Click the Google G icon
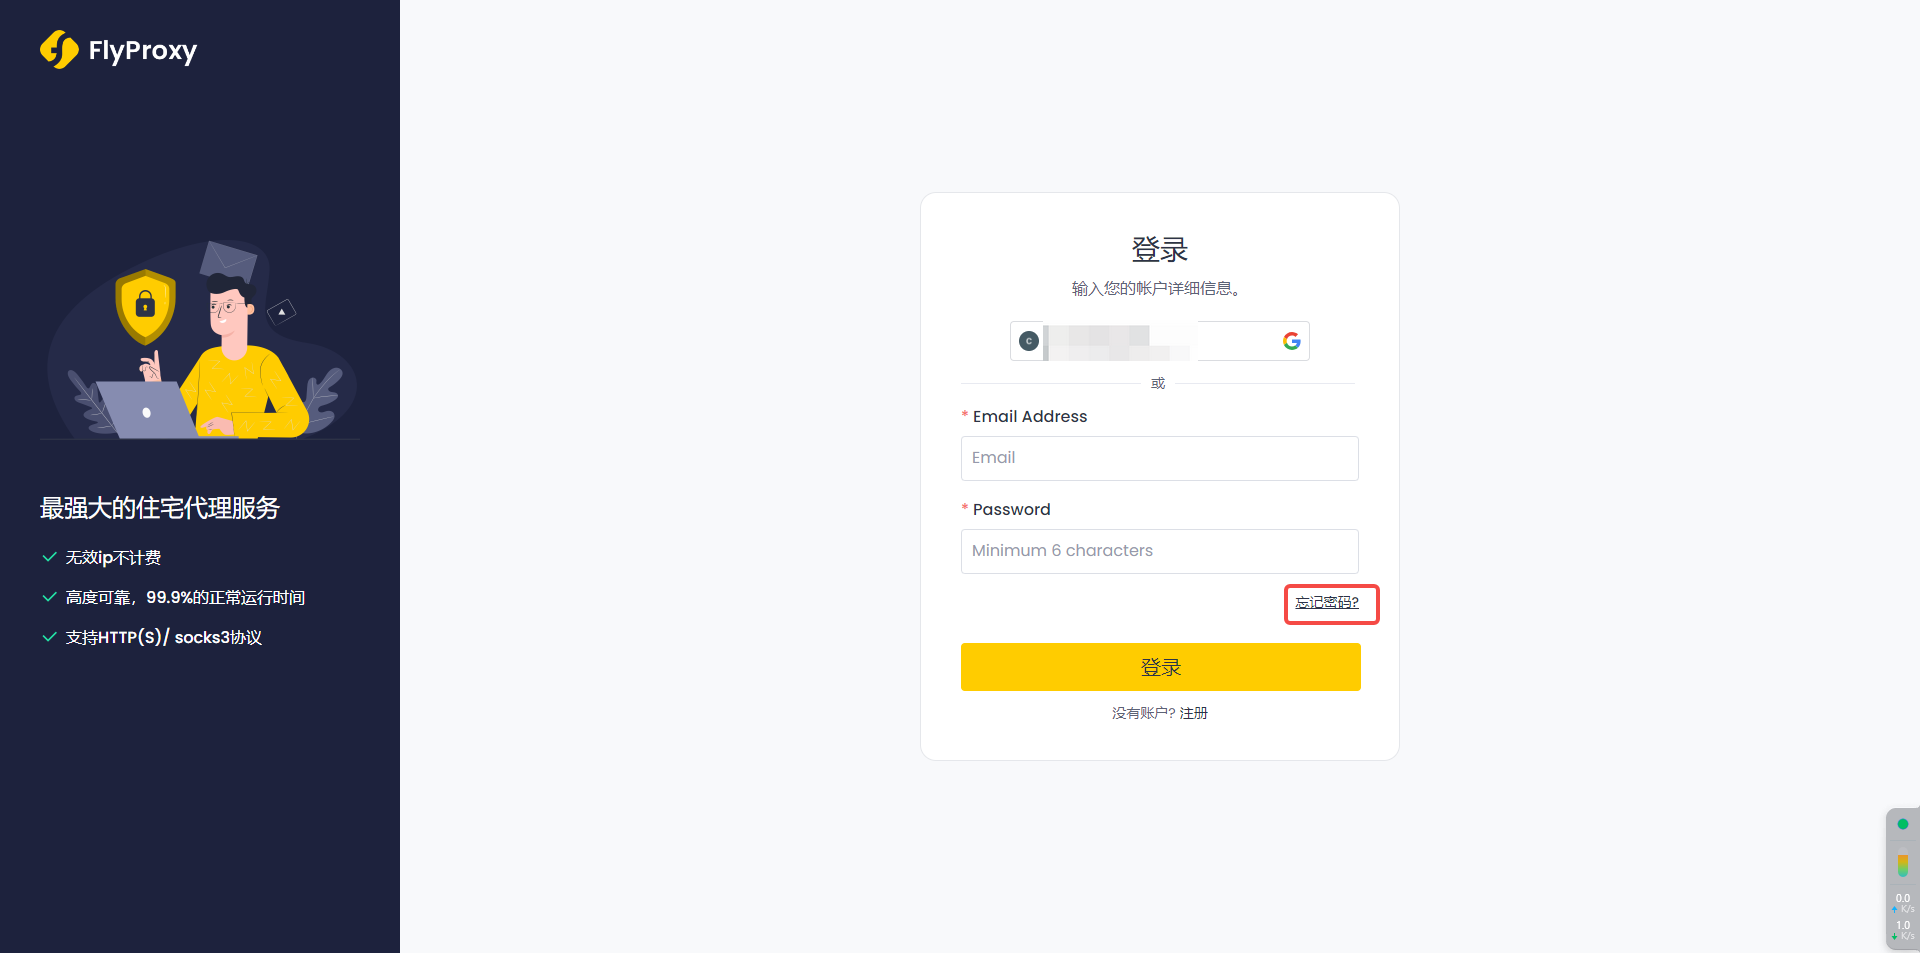 coord(1291,341)
